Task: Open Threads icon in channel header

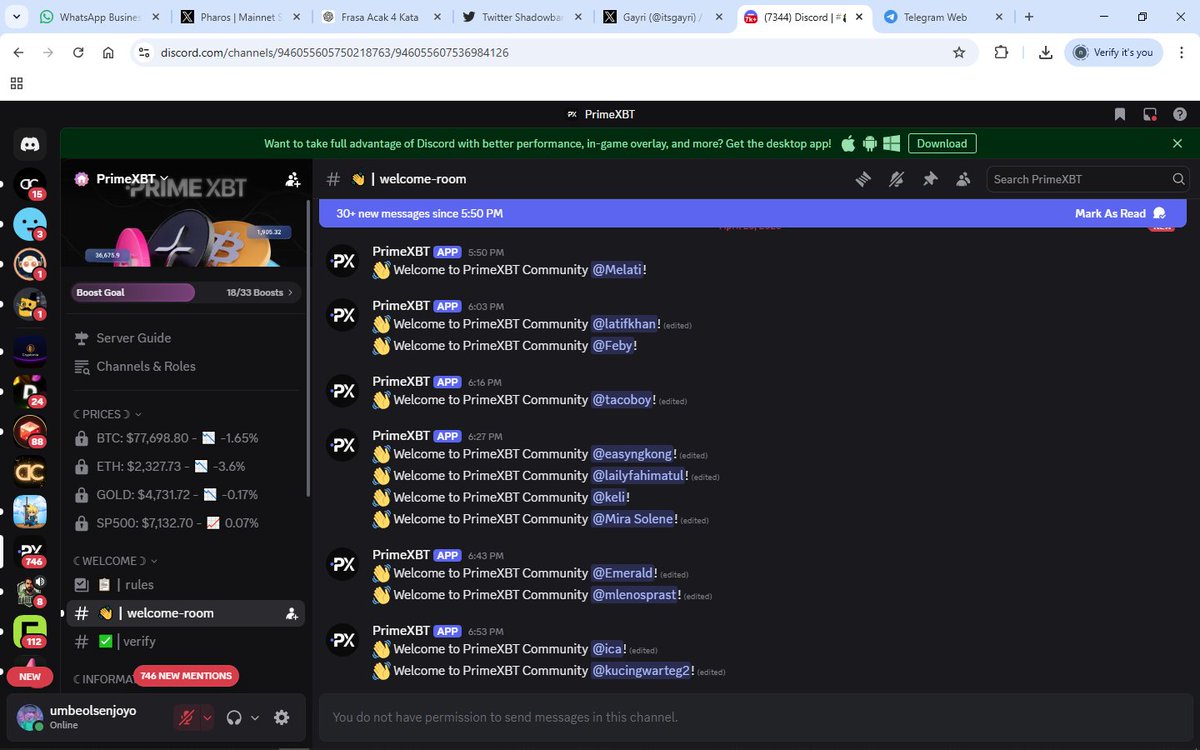Action: click(862, 179)
